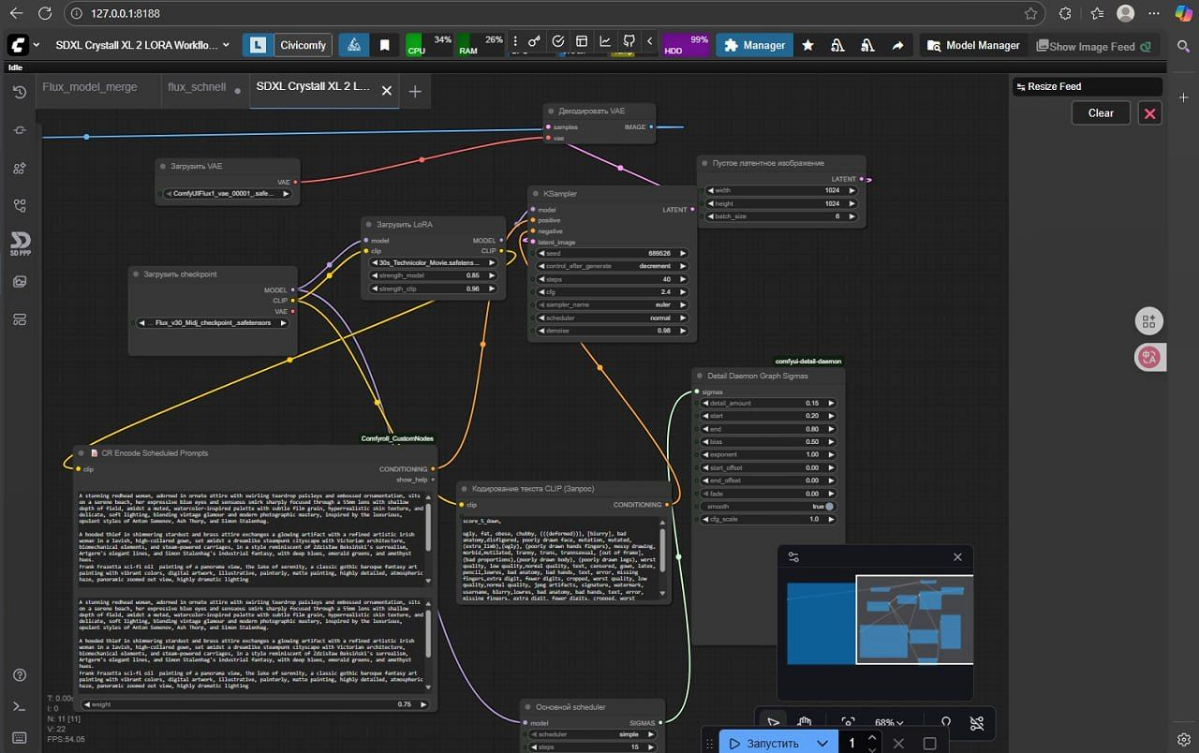Open the VAE file selector ComfyUIFlux1_vae
The image size is (1199, 753).
(228, 193)
